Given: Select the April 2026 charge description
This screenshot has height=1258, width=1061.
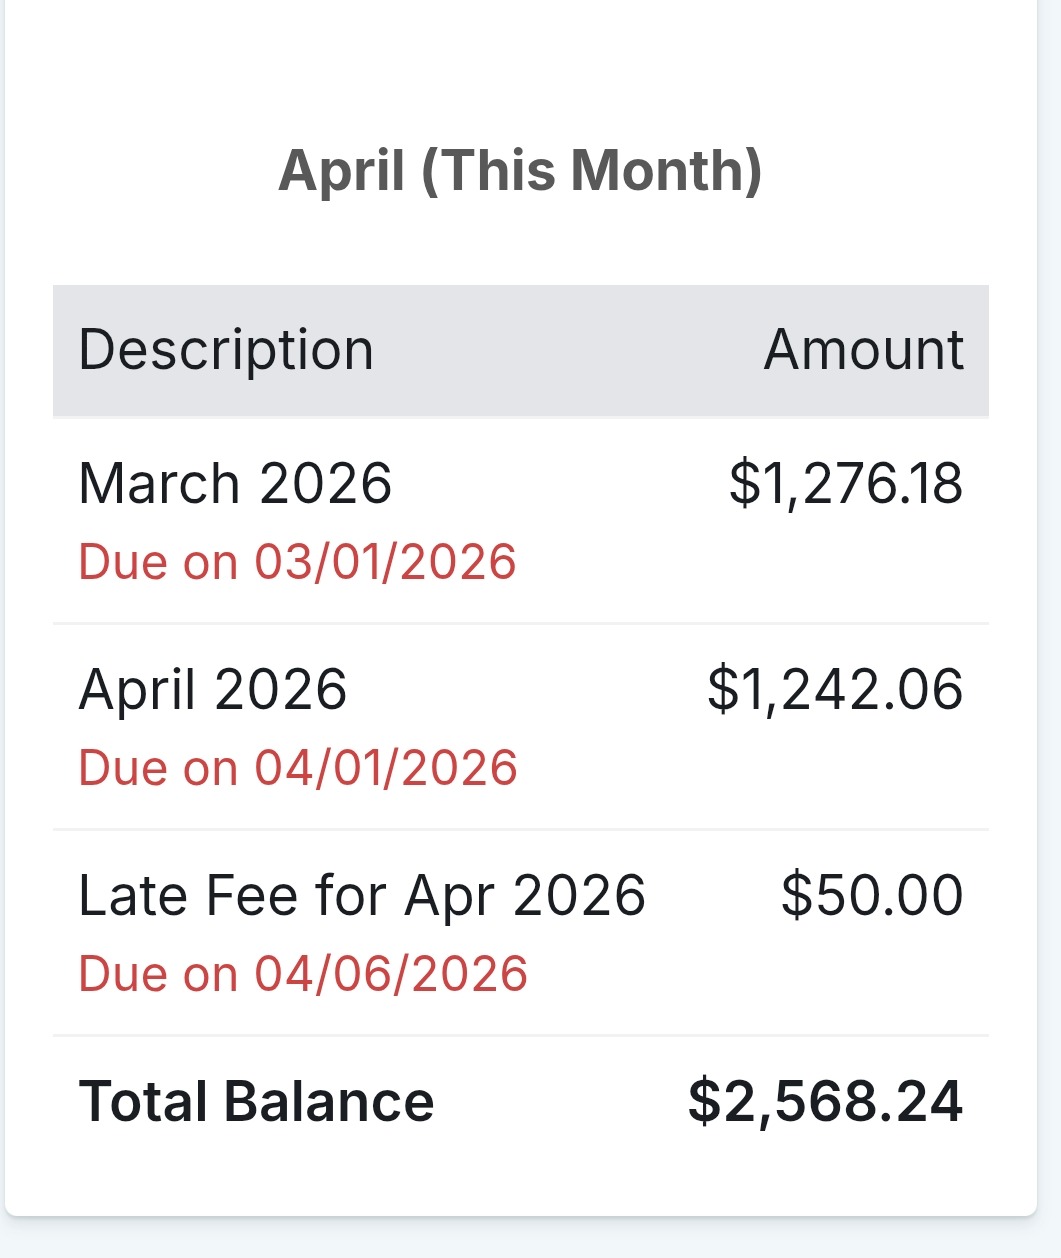Looking at the screenshot, I should [x=213, y=690].
